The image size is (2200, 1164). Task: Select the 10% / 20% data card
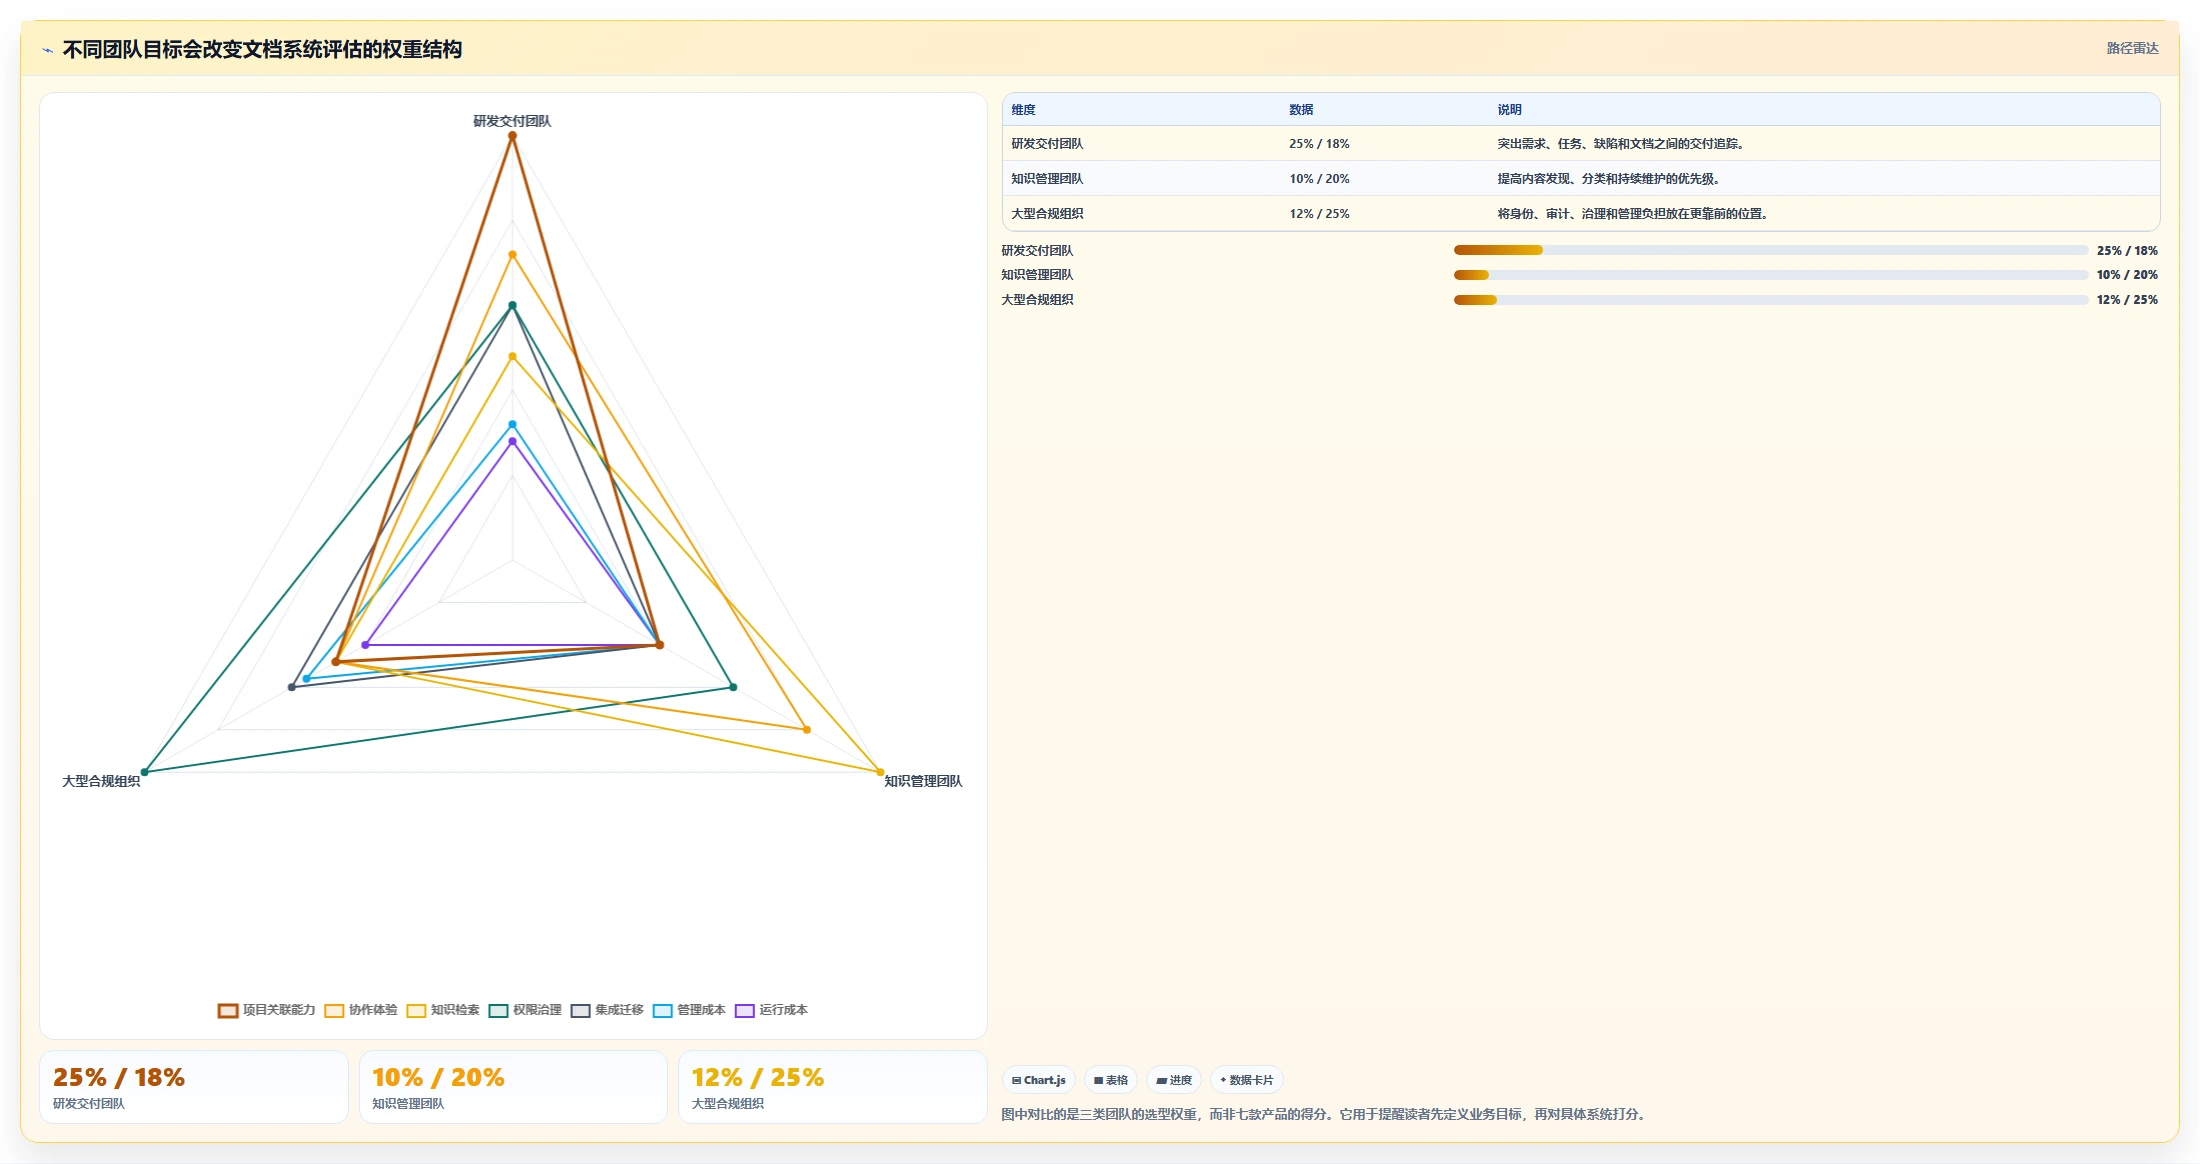click(513, 1087)
